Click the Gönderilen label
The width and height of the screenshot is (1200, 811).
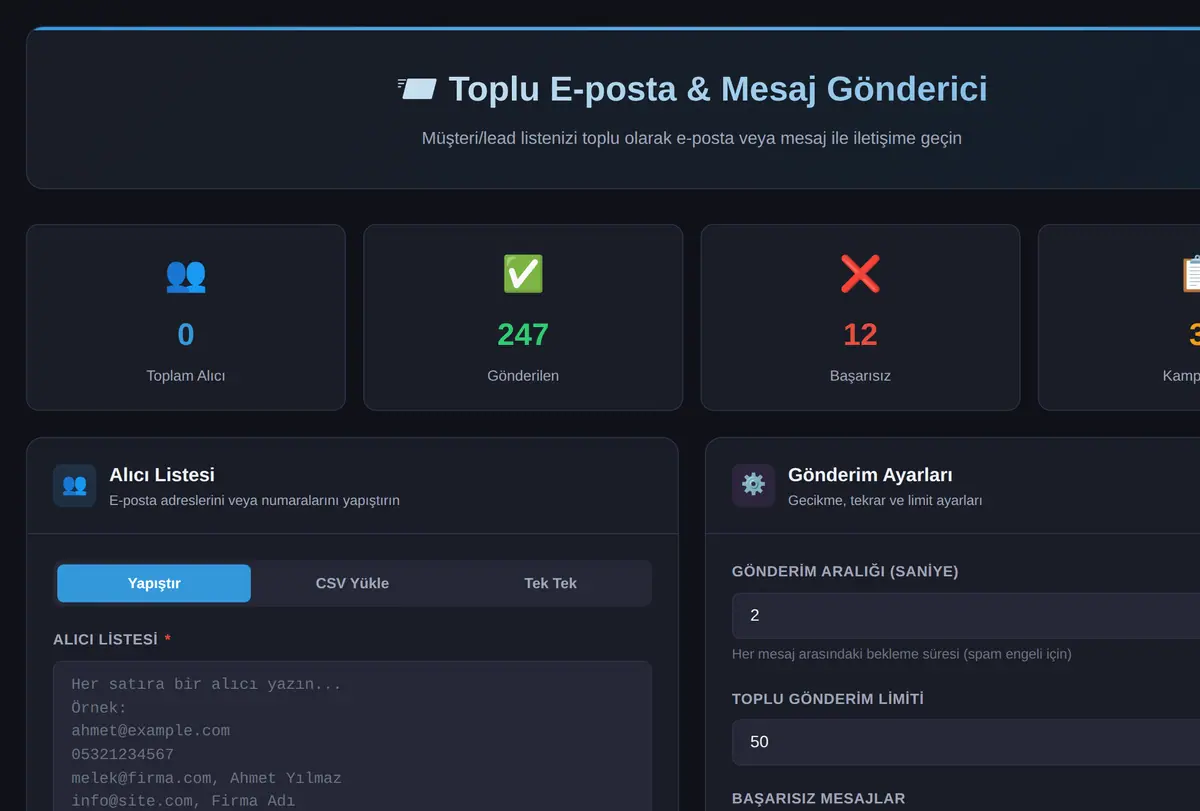pyautogui.click(x=523, y=376)
